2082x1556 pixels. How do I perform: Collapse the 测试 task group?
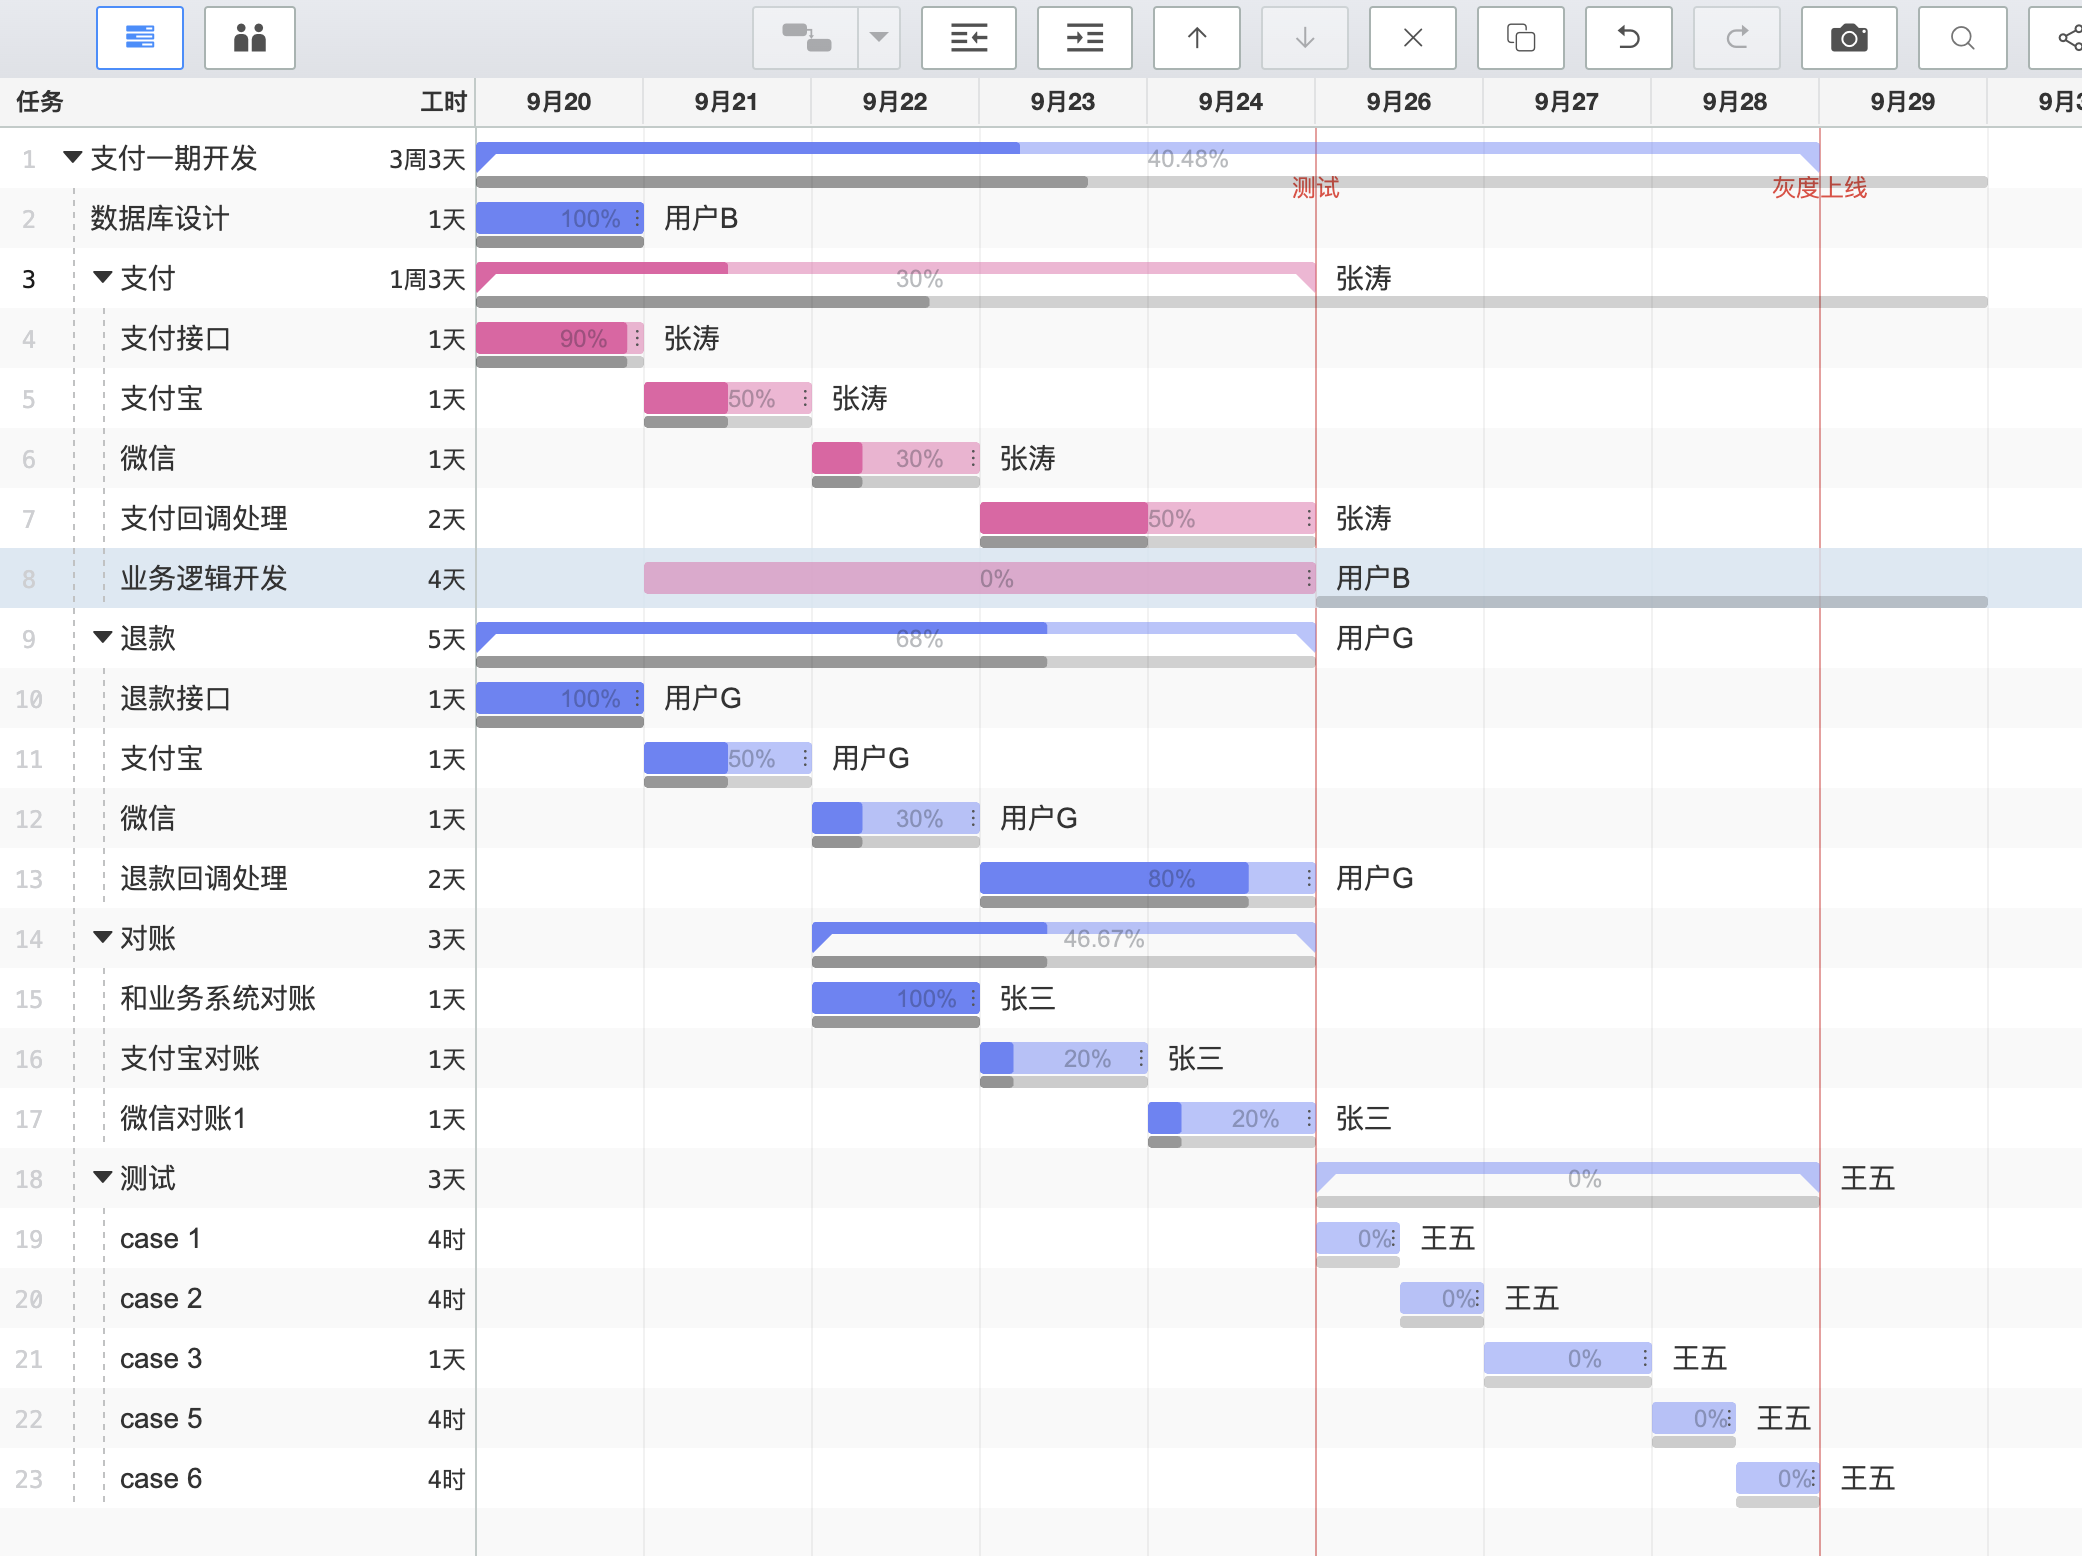point(102,1177)
